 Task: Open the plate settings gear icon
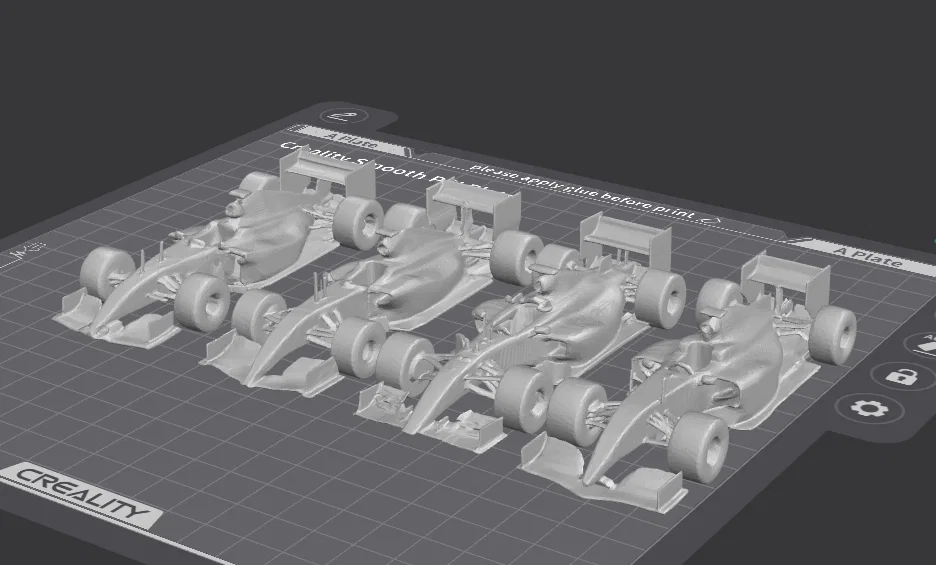(869, 409)
